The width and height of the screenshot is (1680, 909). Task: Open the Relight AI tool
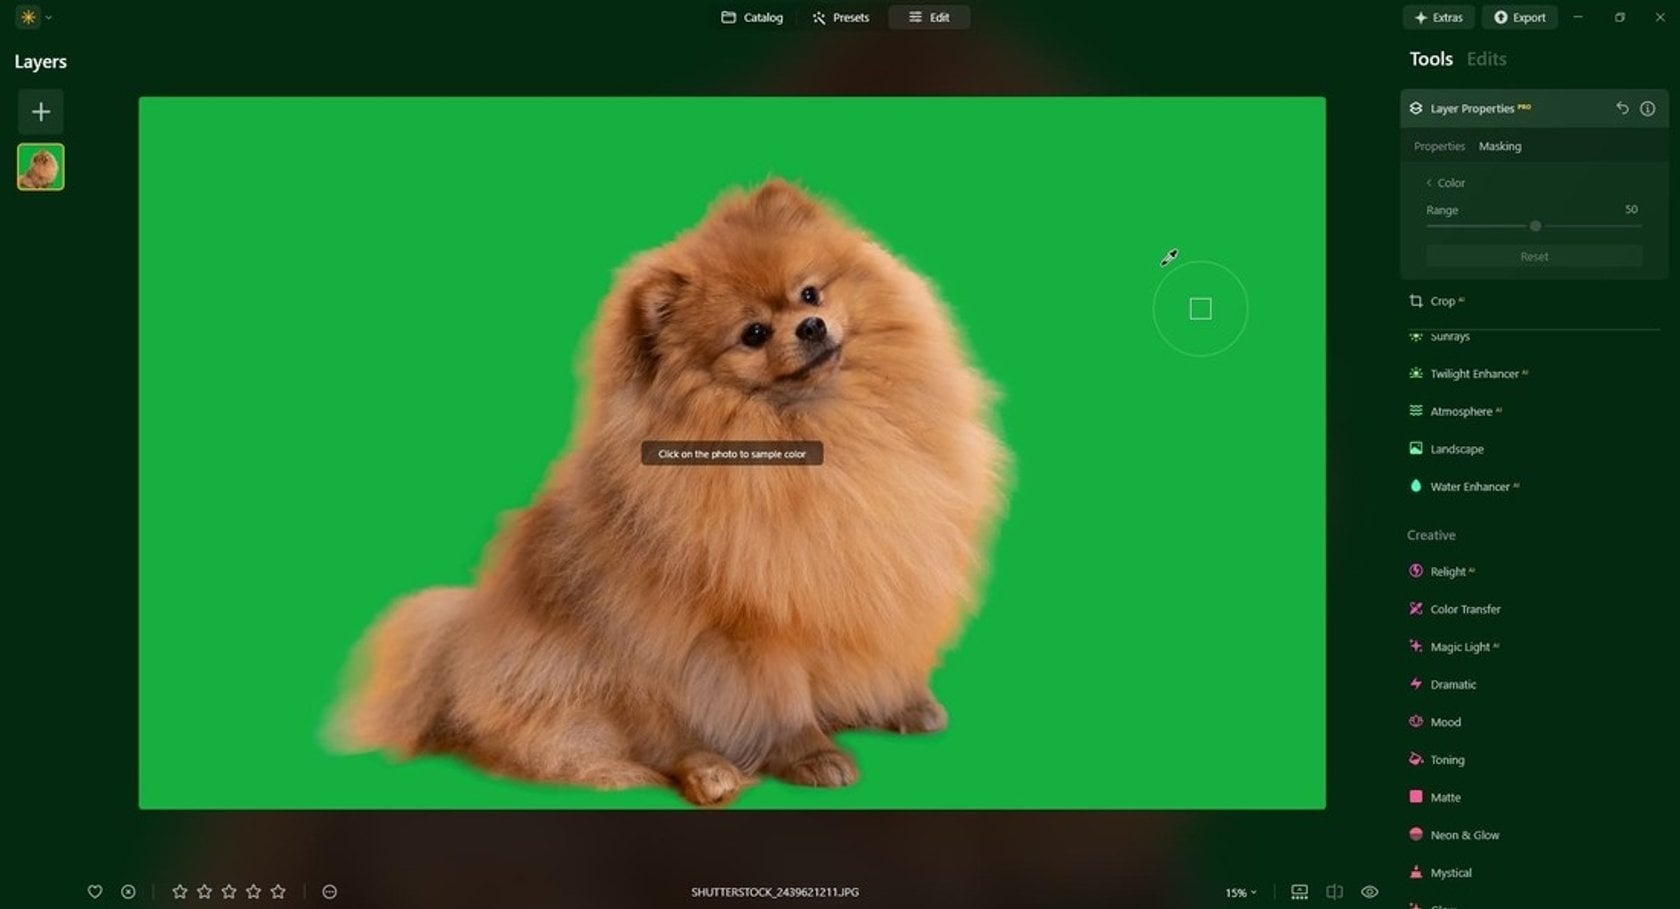coord(1448,571)
